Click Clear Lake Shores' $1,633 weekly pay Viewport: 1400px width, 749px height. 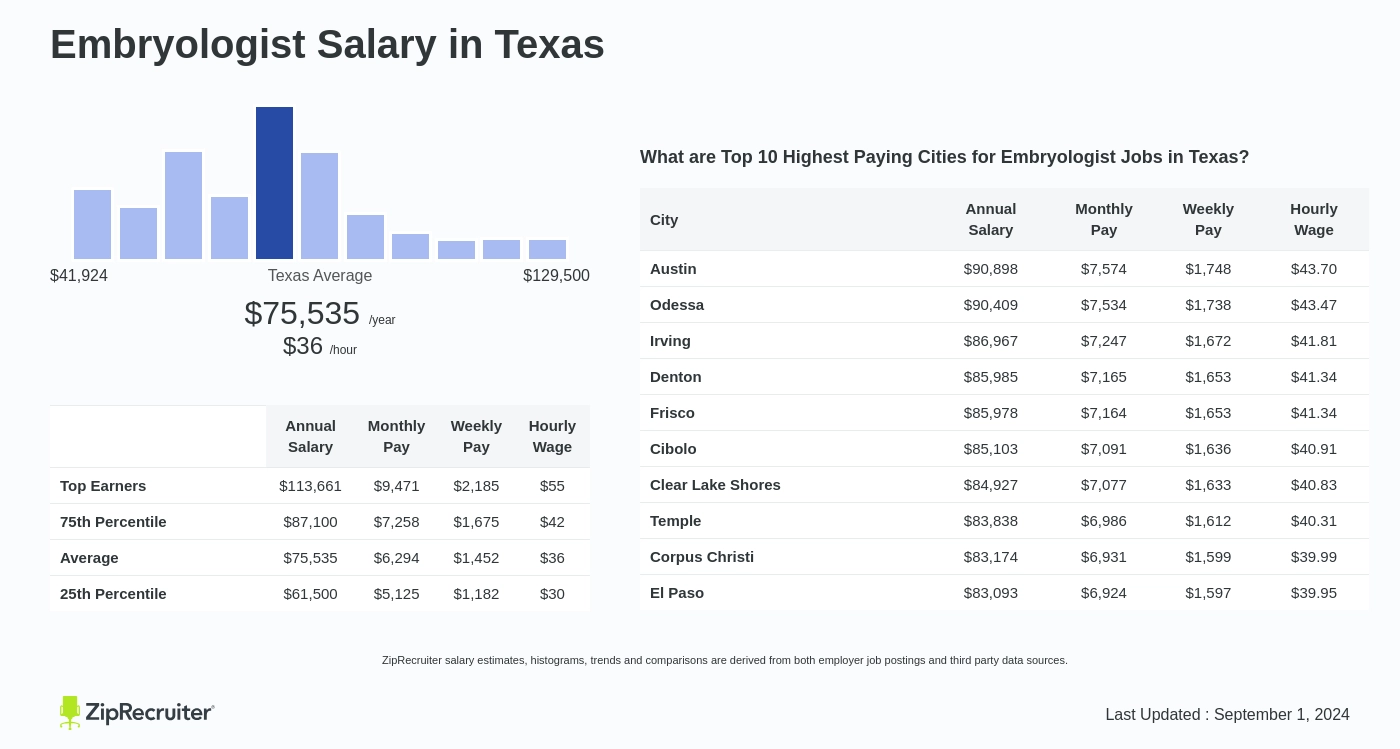pyautogui.click(x=1208, y=485)
